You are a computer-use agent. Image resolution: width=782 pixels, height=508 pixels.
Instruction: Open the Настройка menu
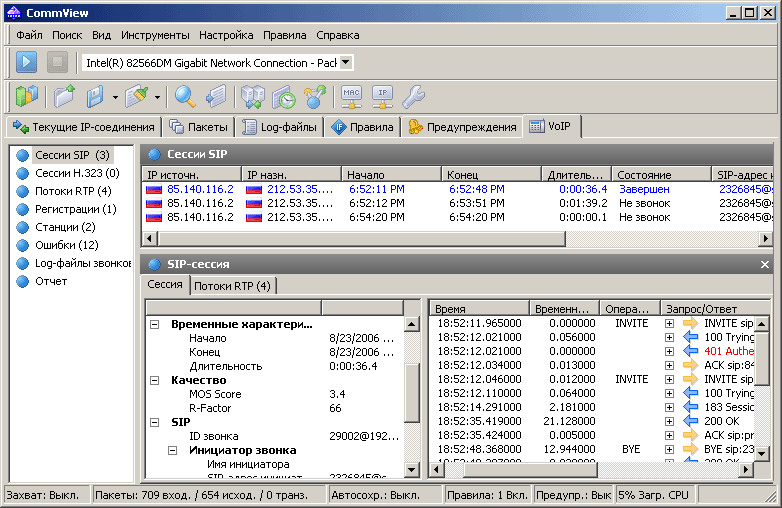coord(226,35)
